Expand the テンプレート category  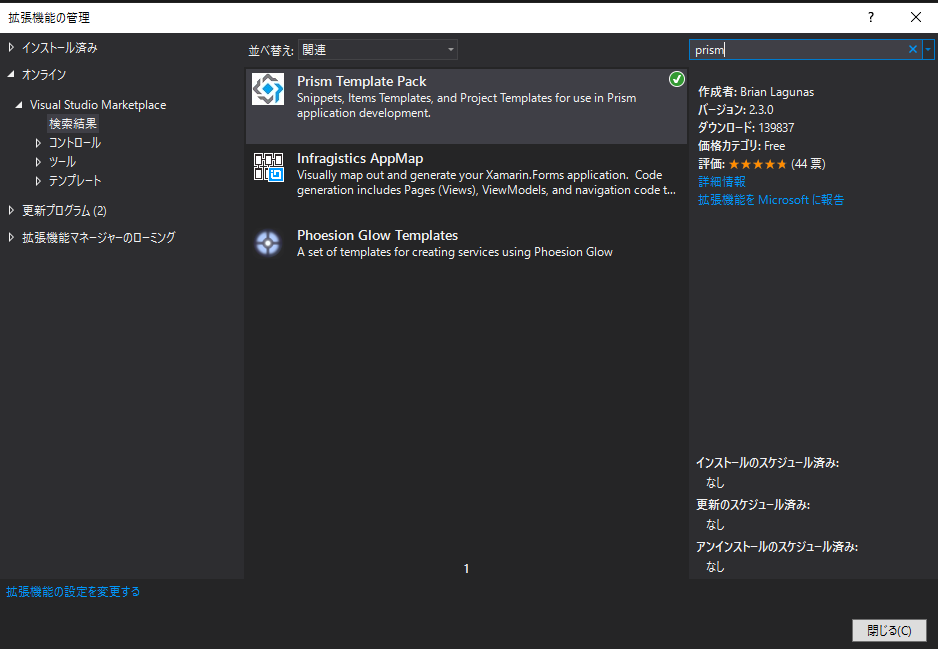click(x=38, y=181)
